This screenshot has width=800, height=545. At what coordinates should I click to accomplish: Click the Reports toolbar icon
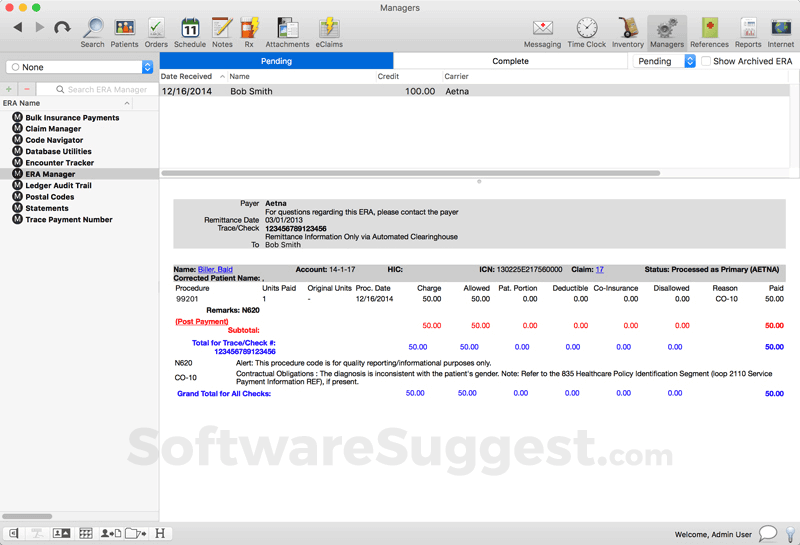[748, 29]
